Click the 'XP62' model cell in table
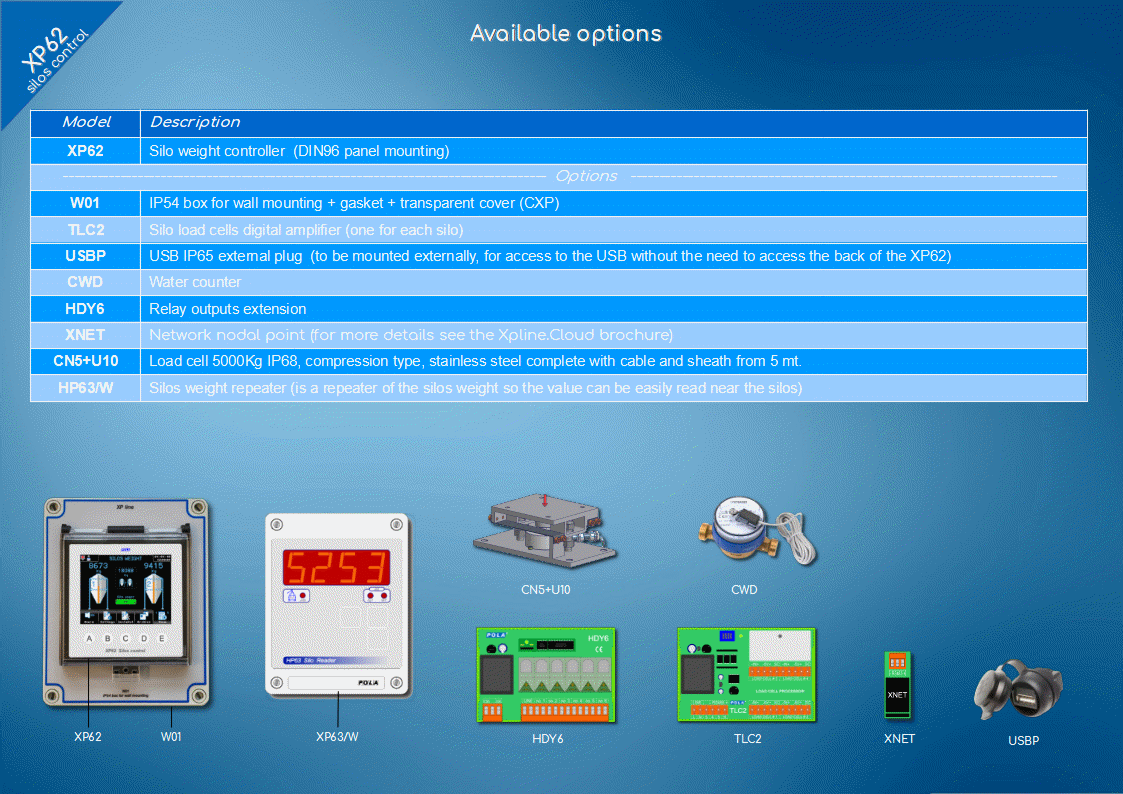Screen dimensions: 1123x794 pos(85,151)
